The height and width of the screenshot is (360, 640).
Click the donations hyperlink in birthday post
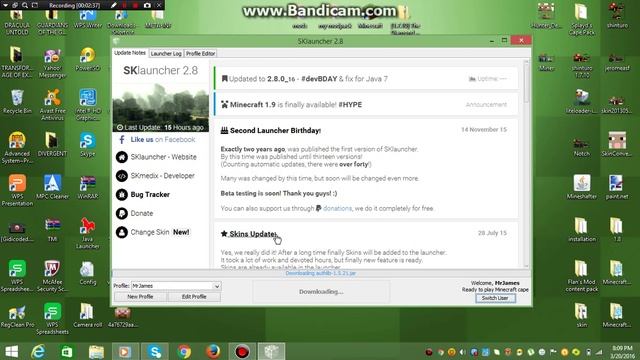click(x=337, y=209)
